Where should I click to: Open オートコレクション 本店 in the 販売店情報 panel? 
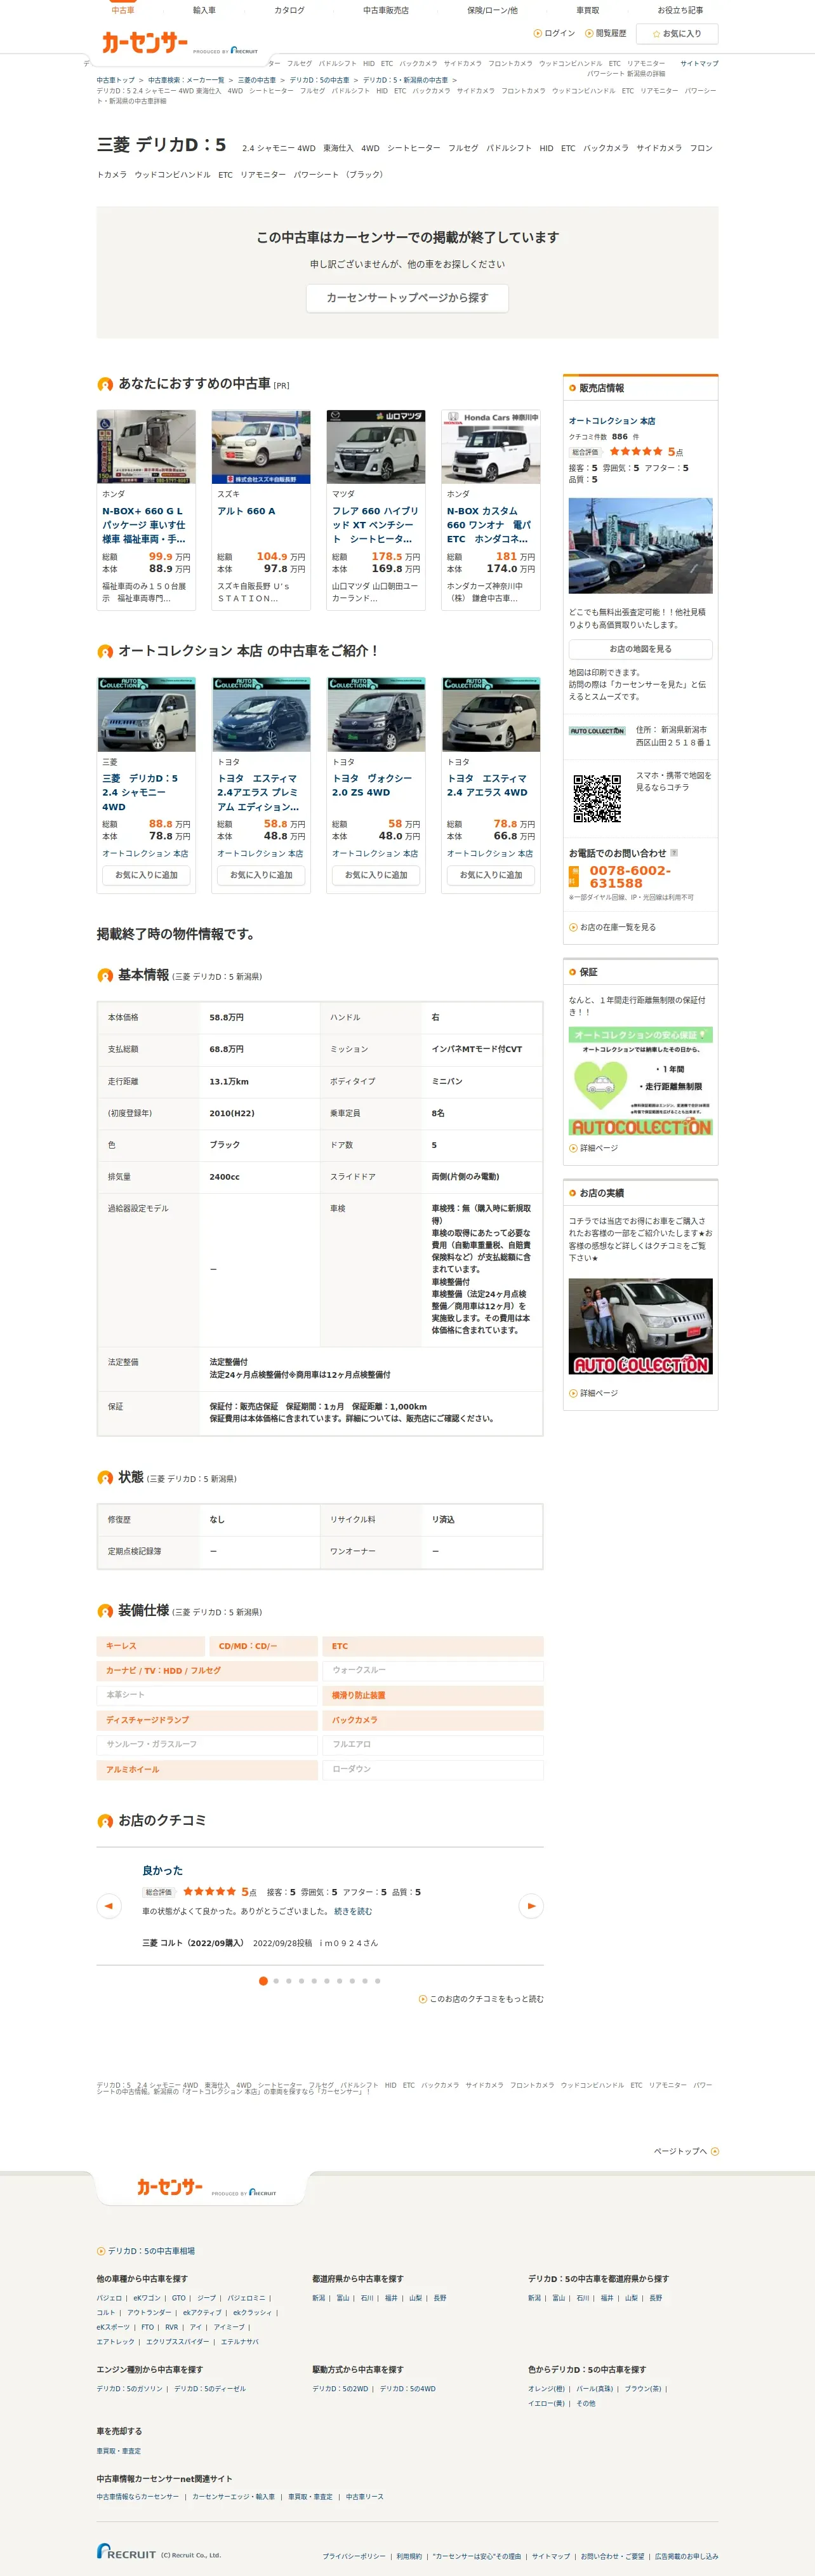point(612,421)
